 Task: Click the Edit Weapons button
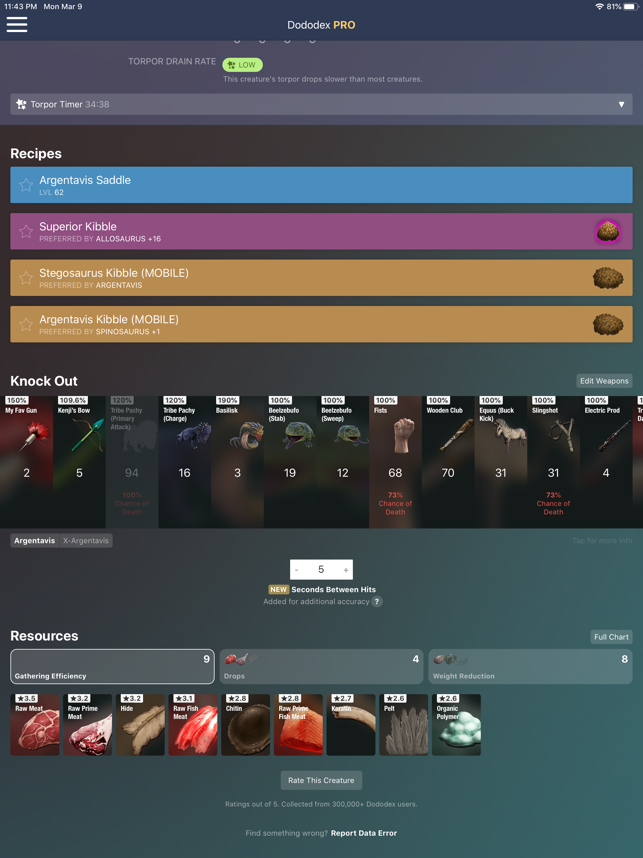604,381
